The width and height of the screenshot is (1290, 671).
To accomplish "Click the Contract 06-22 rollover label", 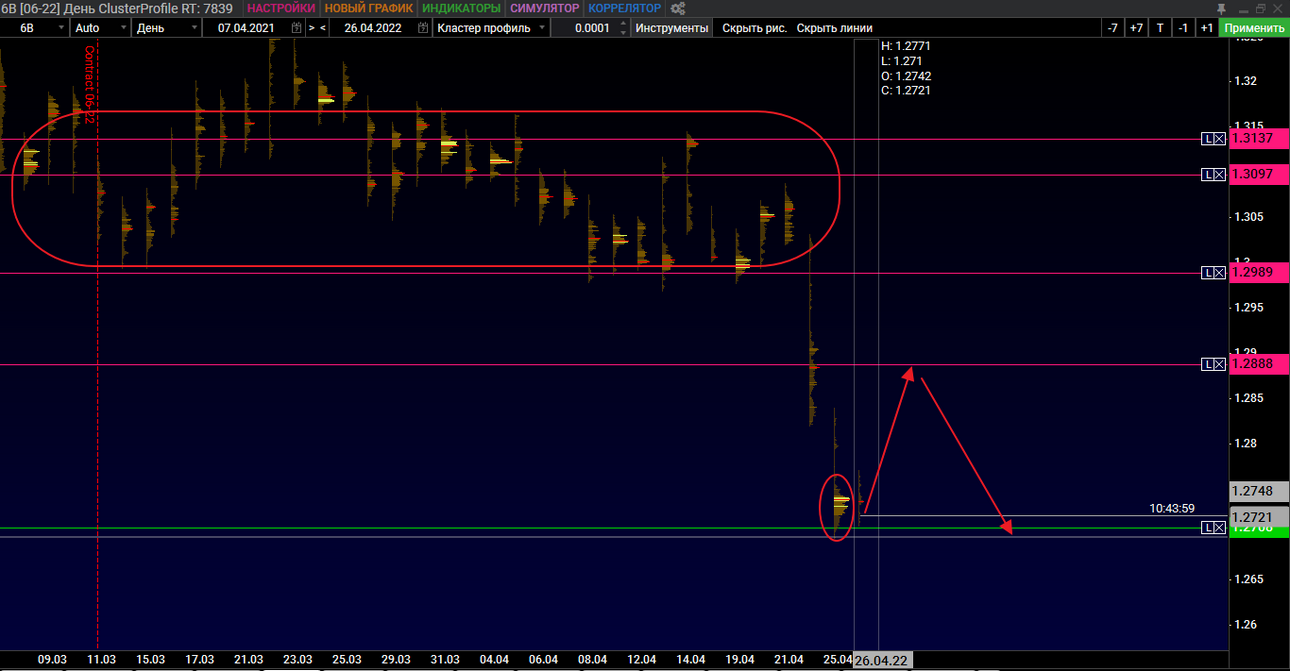I will coord(89,85).
